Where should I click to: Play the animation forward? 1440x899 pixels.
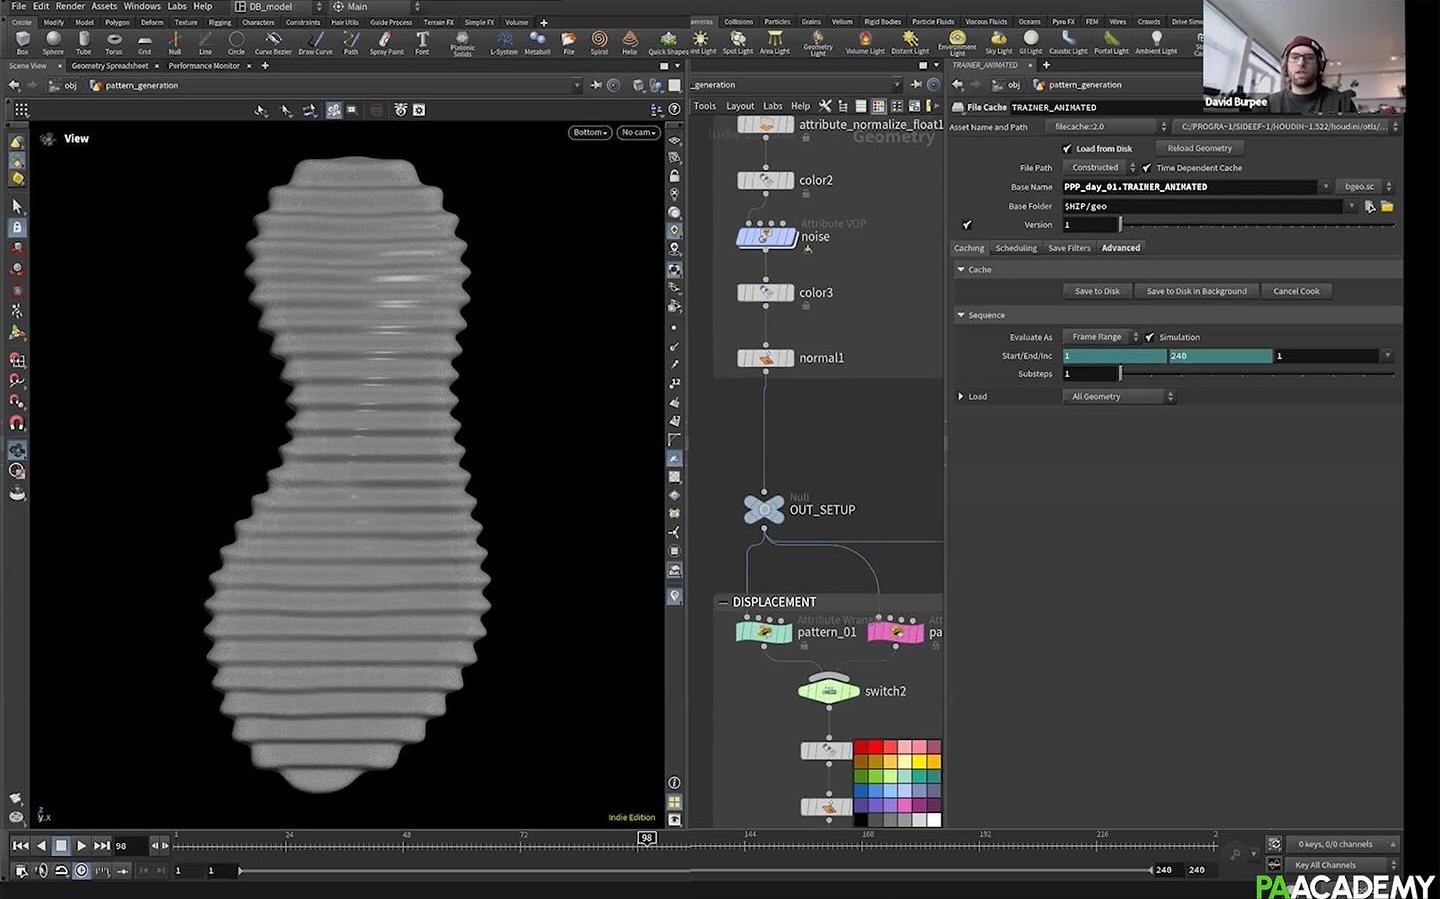pos(82,846)
